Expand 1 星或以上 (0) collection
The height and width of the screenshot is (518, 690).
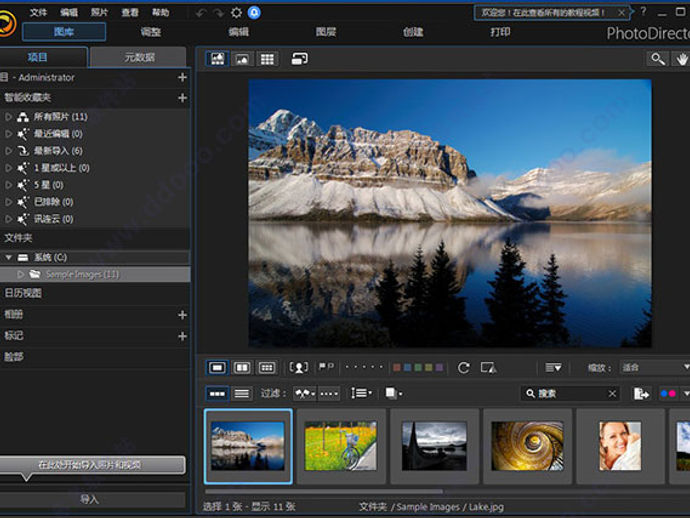pyautogui.click(x=8, y=168)
